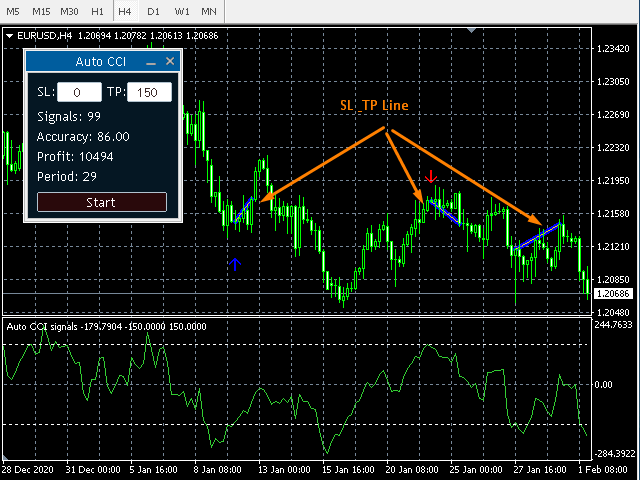Switch chart to M5 timeframe
The height and width of the screenshot is (480, 640).
point(14,11)
